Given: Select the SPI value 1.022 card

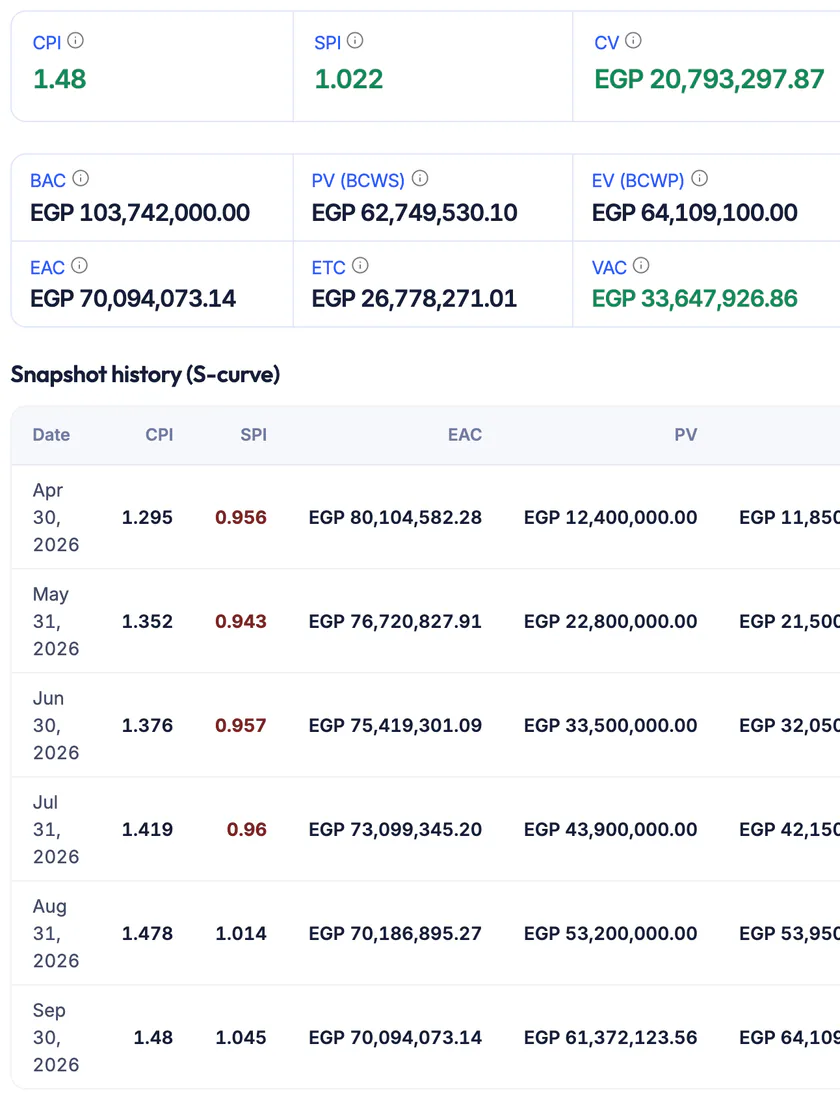Looking at the screenshot, I should (349, 79).
